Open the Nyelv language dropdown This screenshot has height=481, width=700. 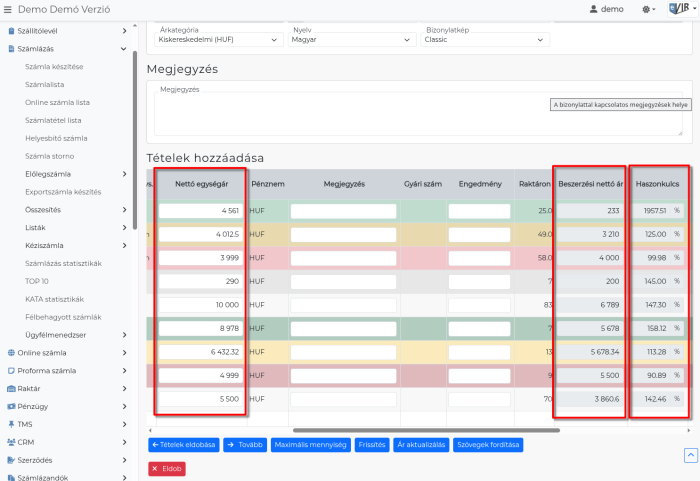(352, 40)
